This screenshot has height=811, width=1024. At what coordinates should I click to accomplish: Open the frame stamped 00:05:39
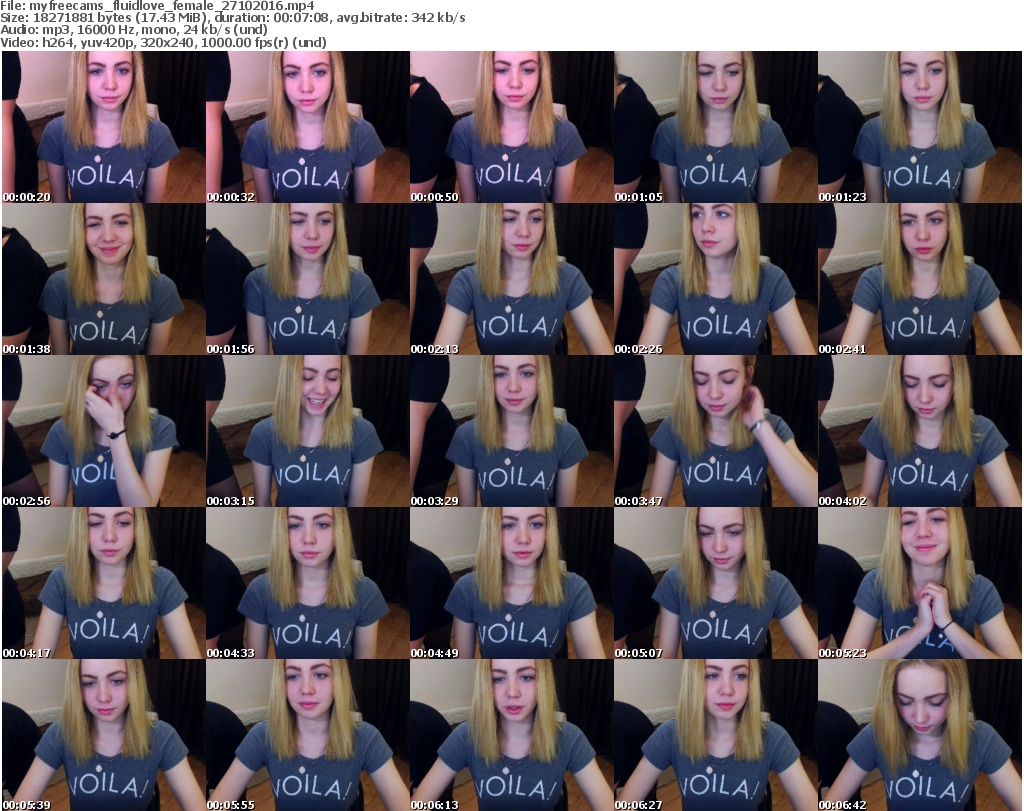(103, 735)
